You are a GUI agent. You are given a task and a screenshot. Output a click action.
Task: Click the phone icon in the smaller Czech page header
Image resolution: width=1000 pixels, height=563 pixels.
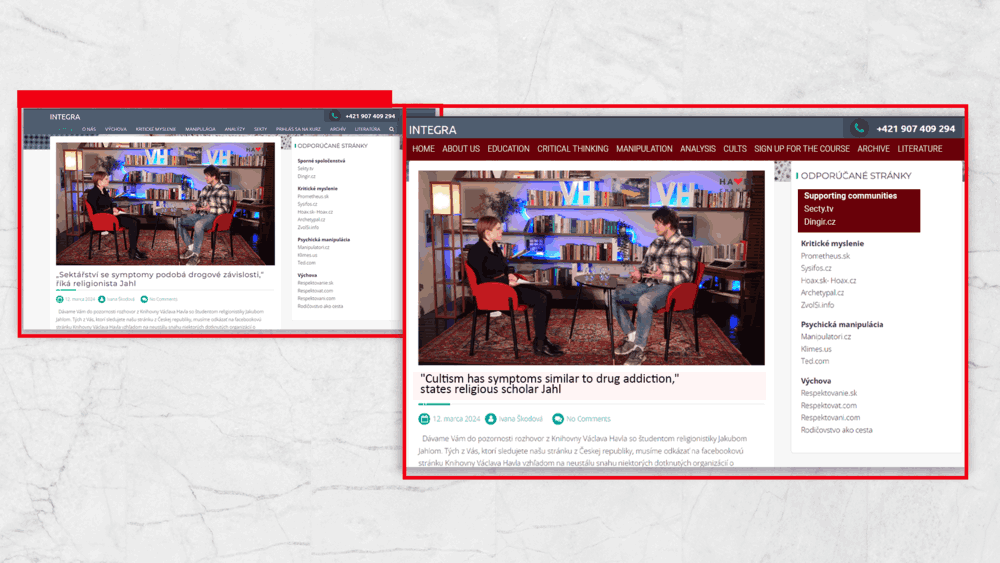click(334, 116)
